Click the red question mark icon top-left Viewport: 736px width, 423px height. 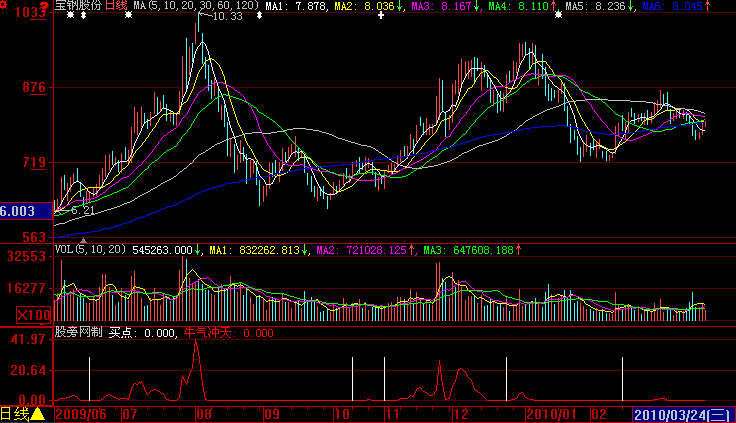[4, 6]
